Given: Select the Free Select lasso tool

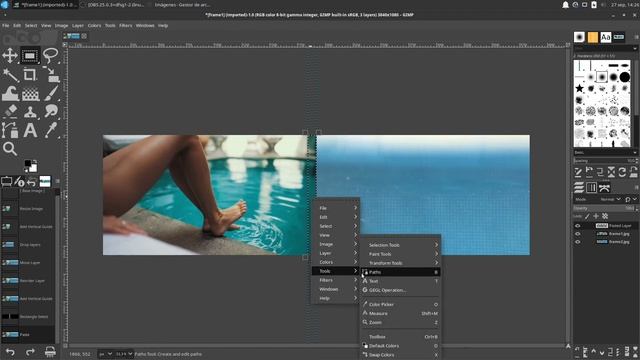Looking at the screenshot, I should tap(51, 56).
